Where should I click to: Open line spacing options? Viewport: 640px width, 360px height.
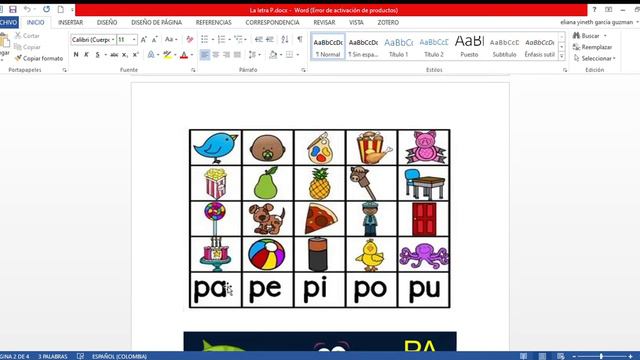[252, 54]
